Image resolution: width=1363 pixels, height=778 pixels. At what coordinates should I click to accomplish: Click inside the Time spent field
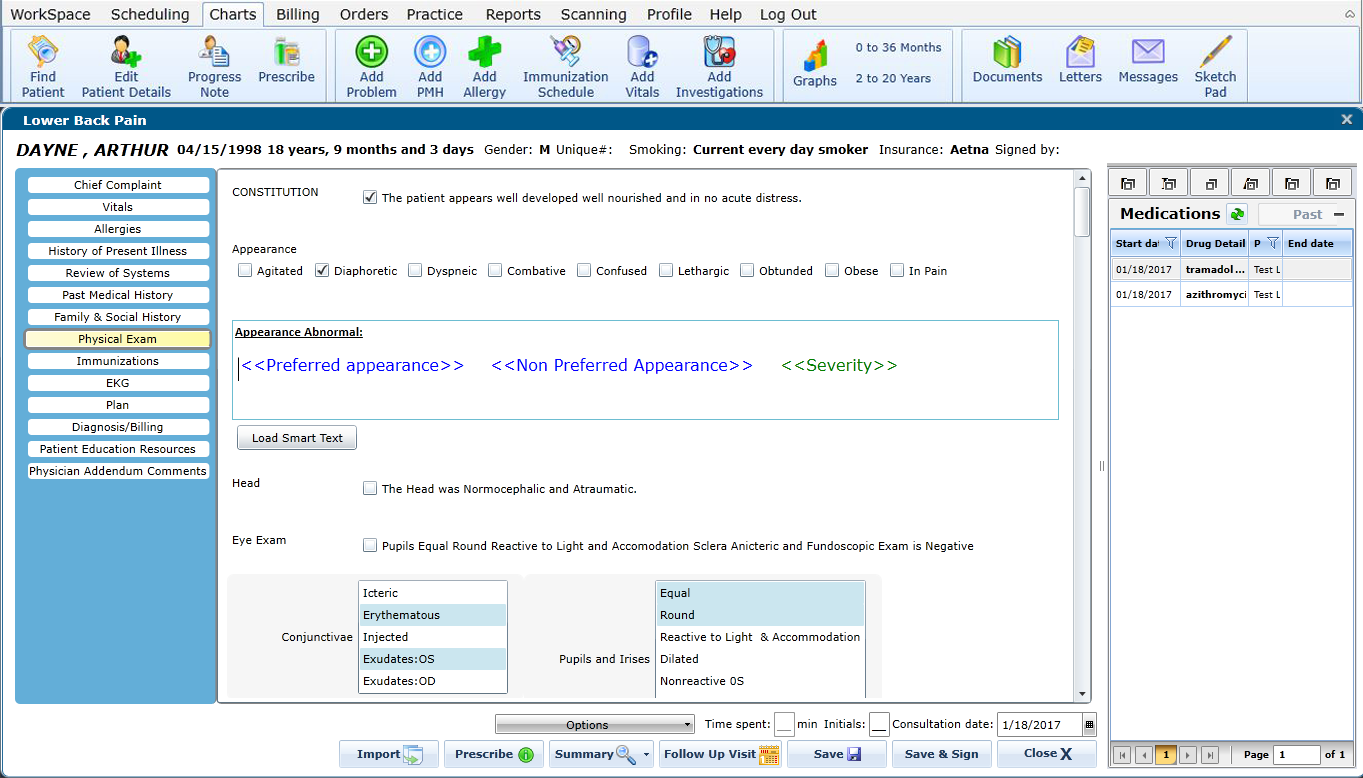[x=784, y=723]
